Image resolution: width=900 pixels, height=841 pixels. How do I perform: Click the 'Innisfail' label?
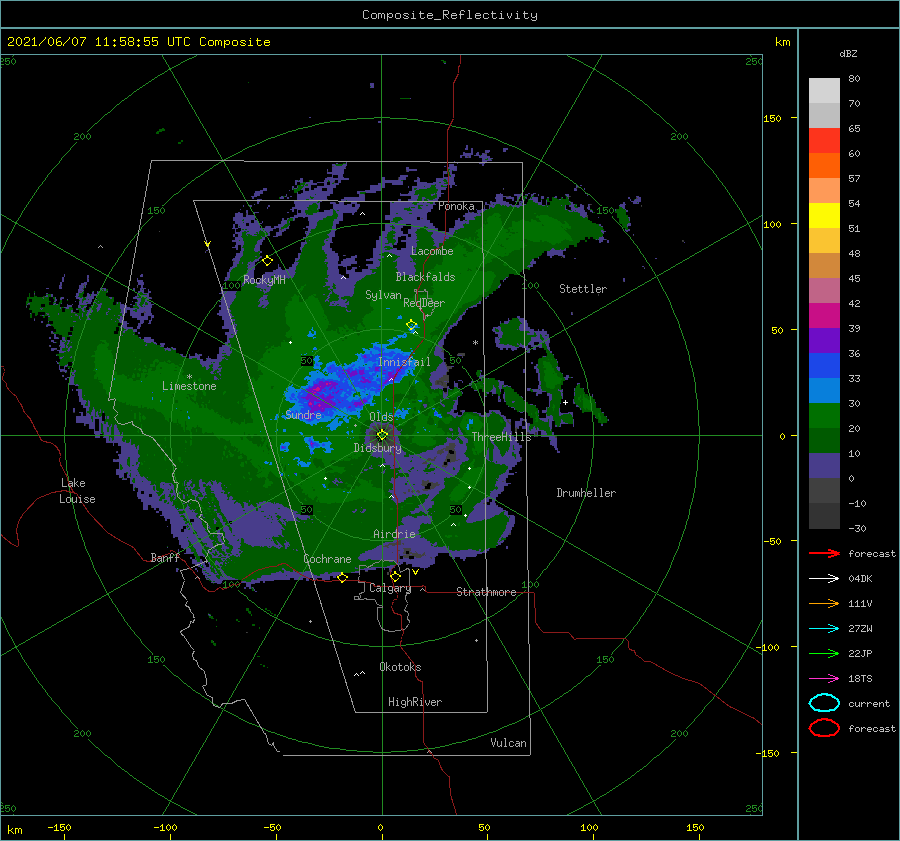click(x=404, y=362)
